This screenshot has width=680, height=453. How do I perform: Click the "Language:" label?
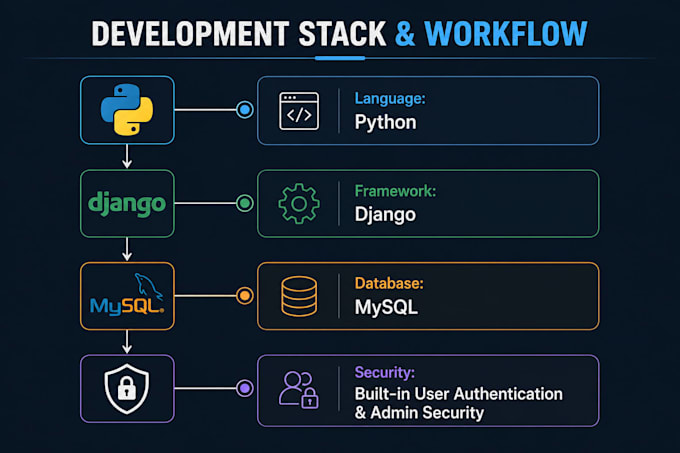pyautogui.click(x=390, y=98)
